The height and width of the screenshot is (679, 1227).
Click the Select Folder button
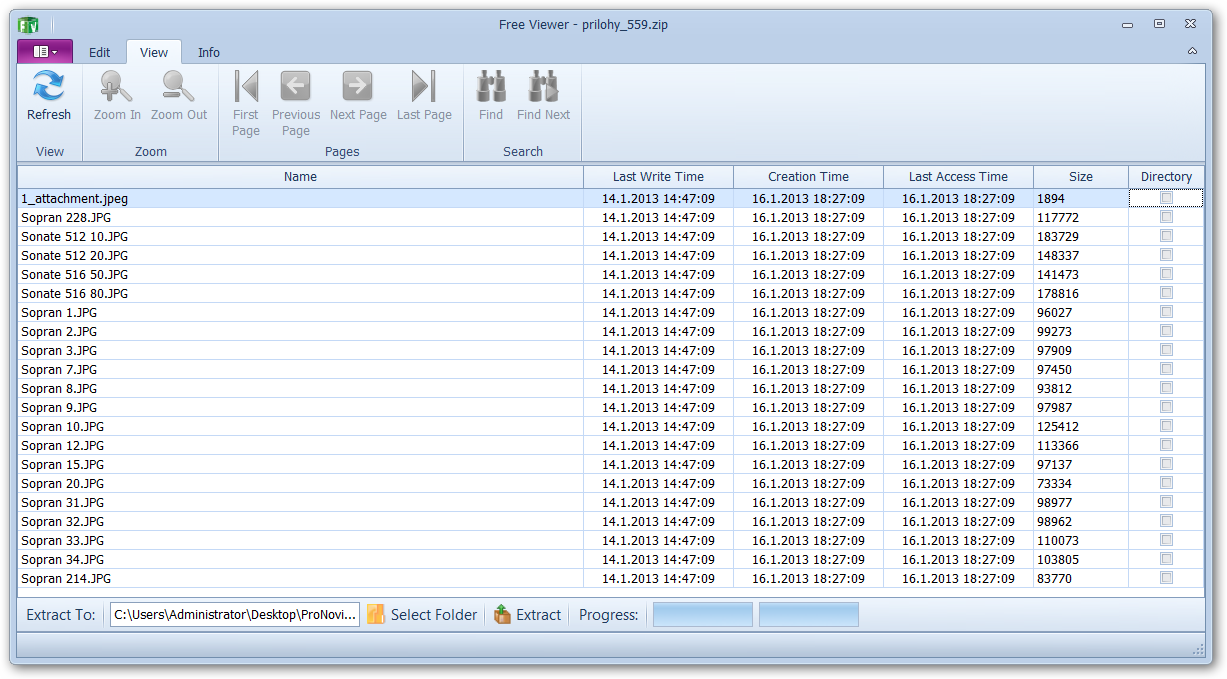click(422, 615)
